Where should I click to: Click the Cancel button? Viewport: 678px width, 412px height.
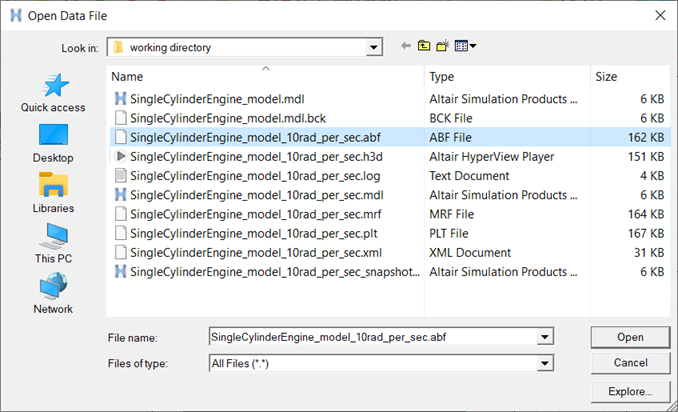point(630,363)
